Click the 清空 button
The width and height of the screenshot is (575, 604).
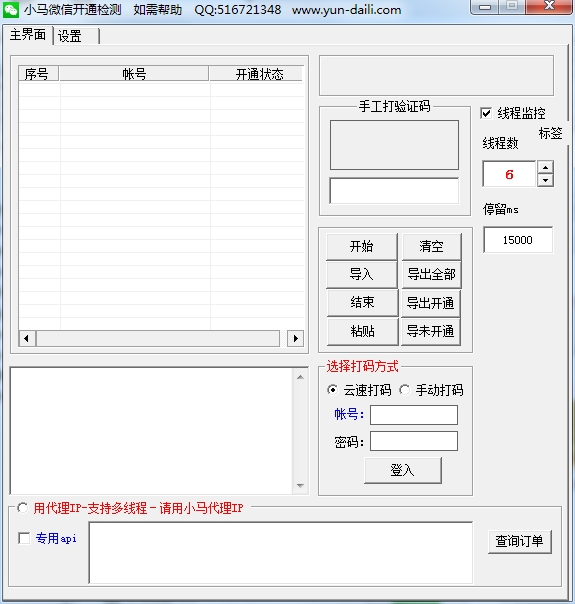pyautogui.click(x=431, y=247)
